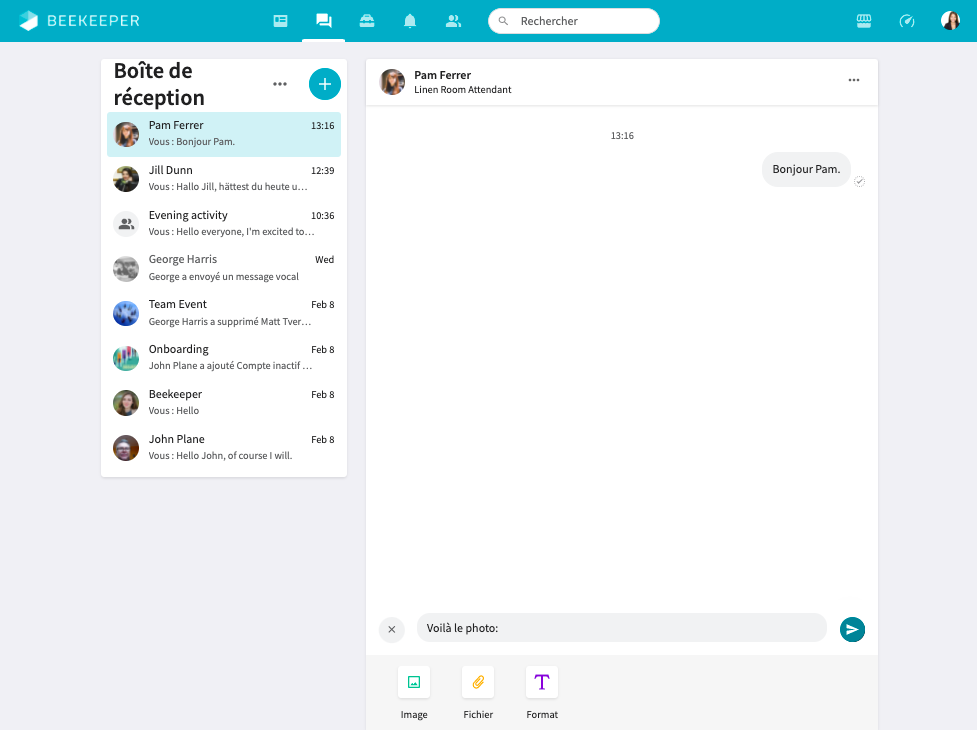The height and width of the screenshot is (730, 977).
Task: Open the Dashboard speedometer icon
Action: tap(907, 20)
